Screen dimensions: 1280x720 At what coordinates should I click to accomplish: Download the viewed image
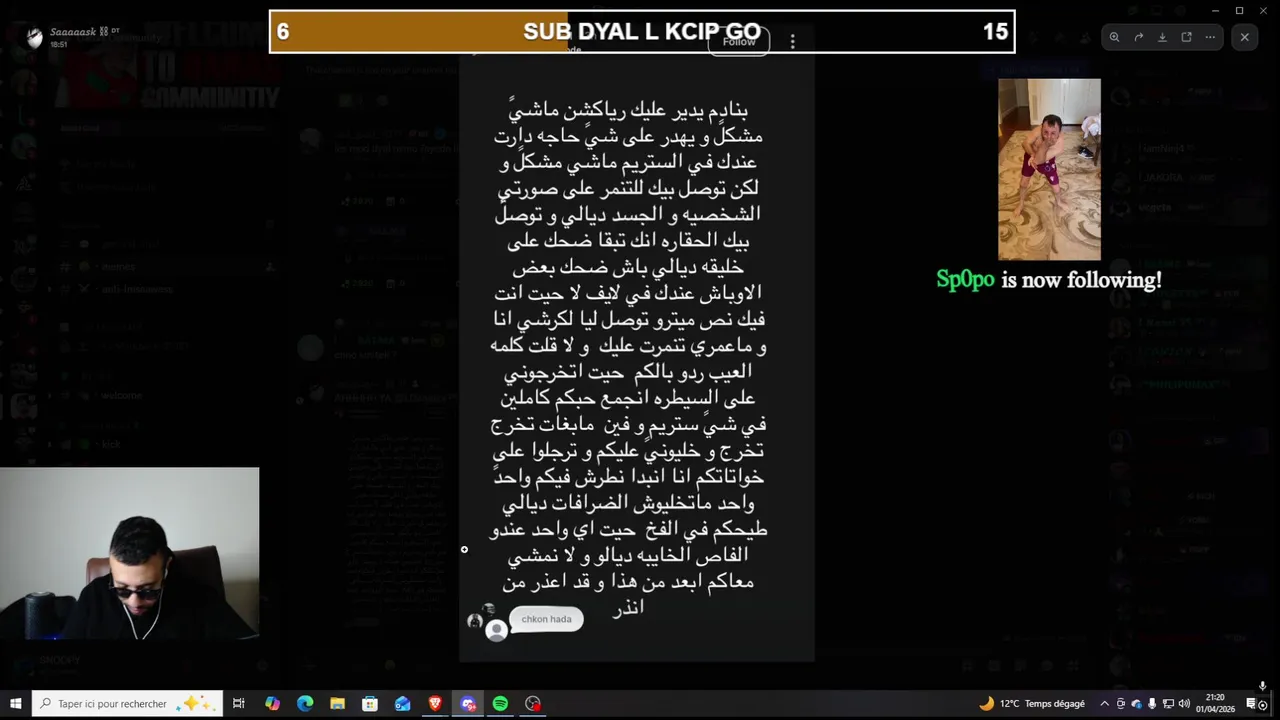pos(1162,37)
